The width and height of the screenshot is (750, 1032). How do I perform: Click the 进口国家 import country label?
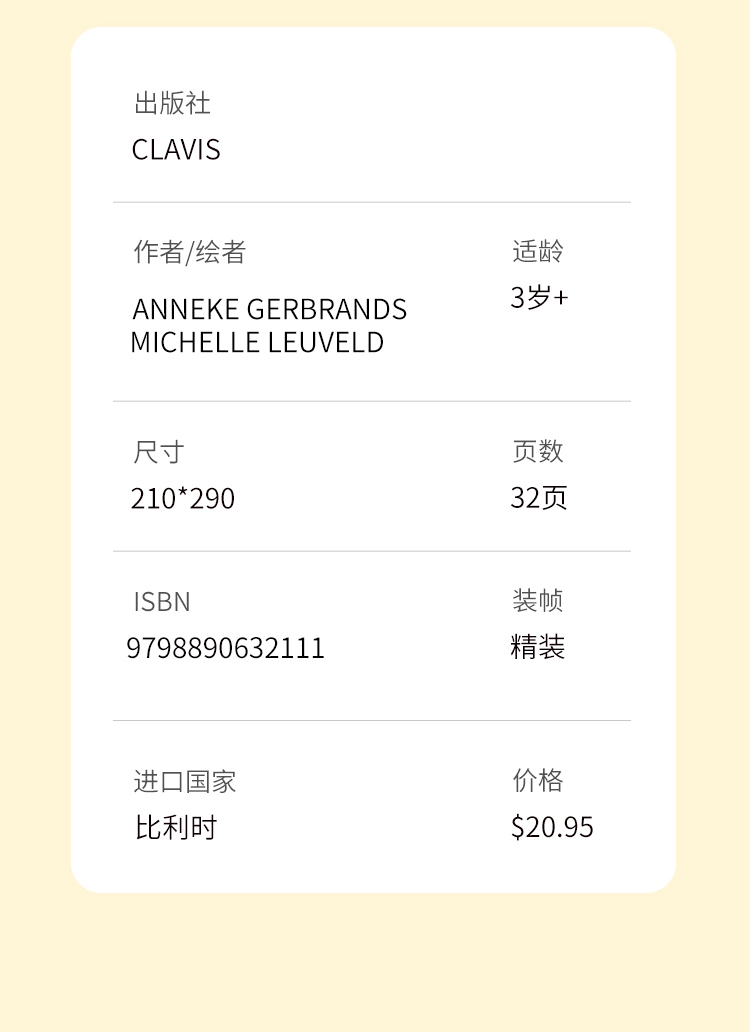pos(185,781)
